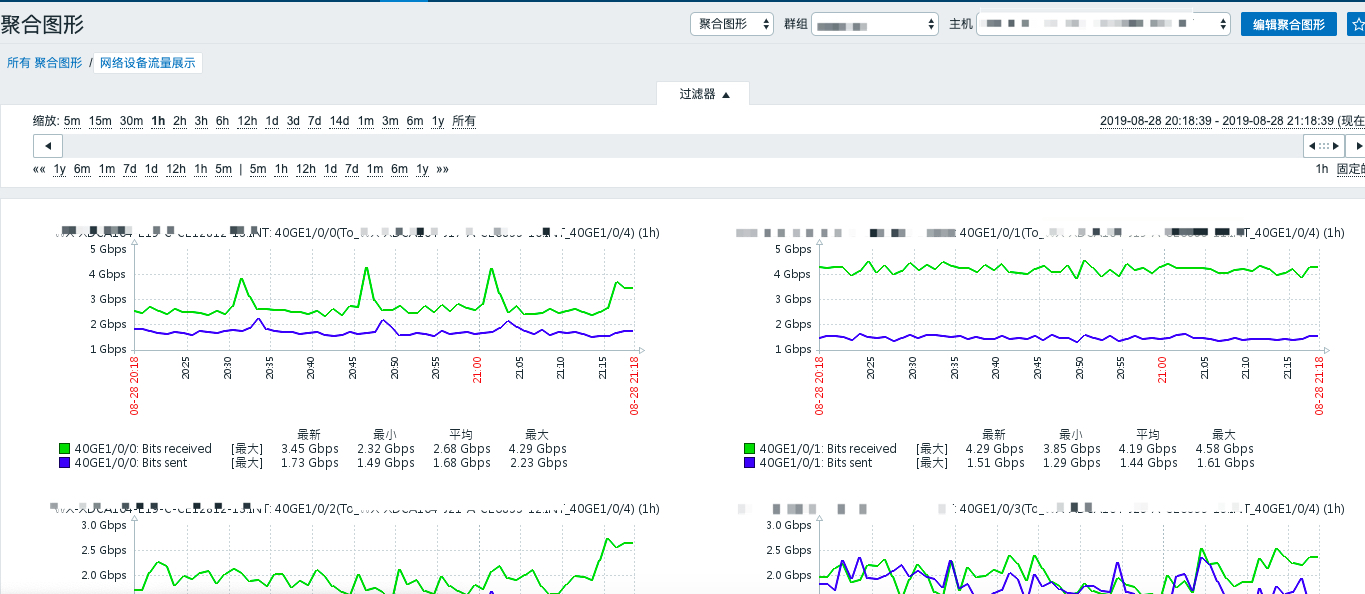Select the 网络设备流量展示 breadcrumb item
Viewport: 1365px width, 594px height.
(x=148, y=63)
